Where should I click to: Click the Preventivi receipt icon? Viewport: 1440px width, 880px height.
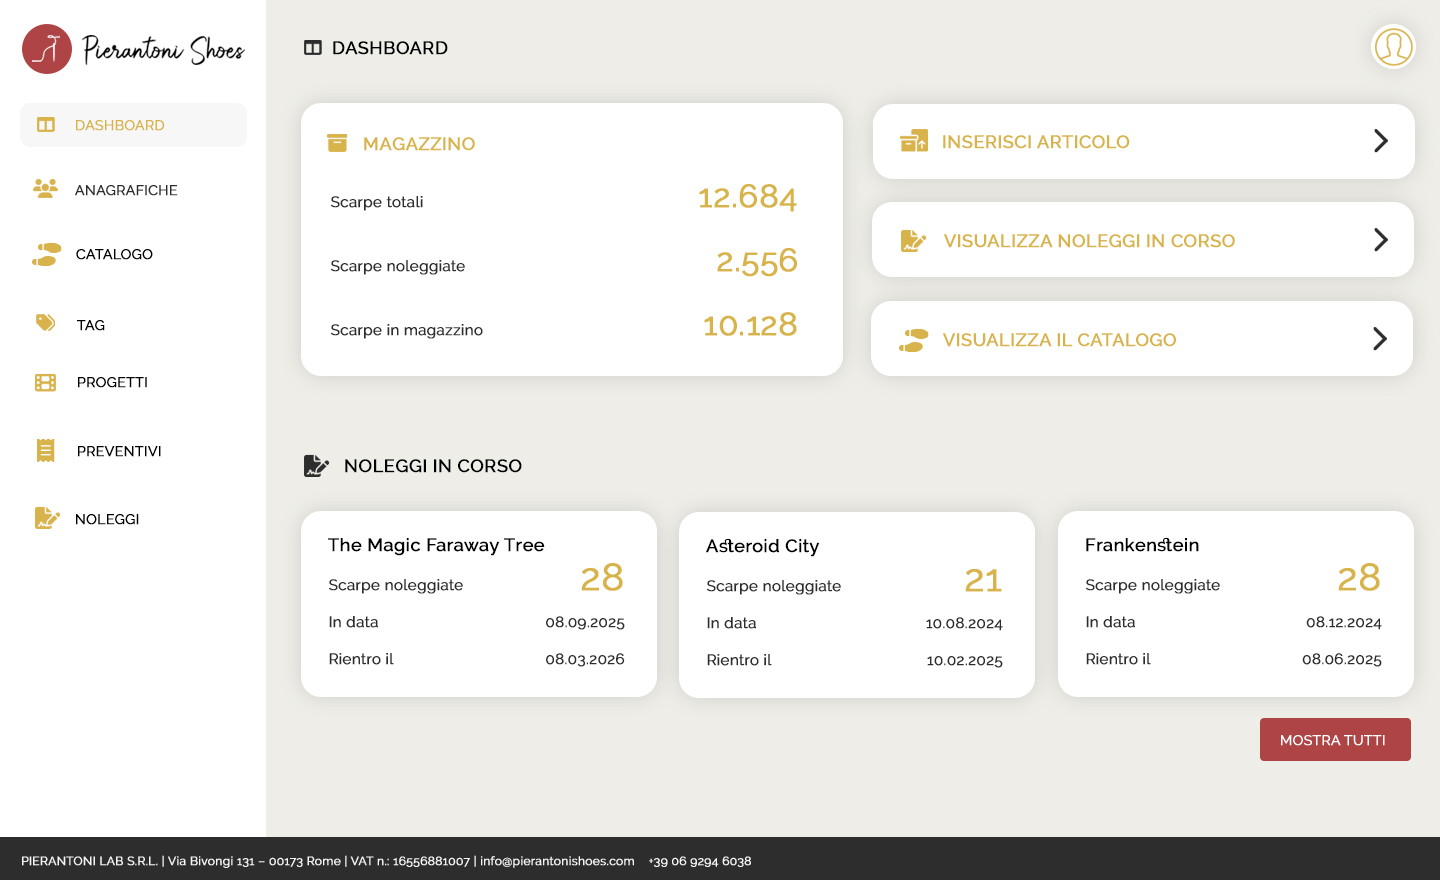46,450
